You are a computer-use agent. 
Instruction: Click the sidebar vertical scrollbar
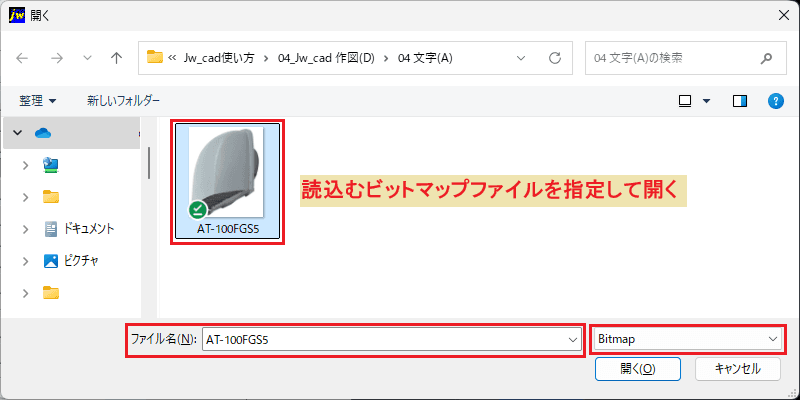point(148,163)
